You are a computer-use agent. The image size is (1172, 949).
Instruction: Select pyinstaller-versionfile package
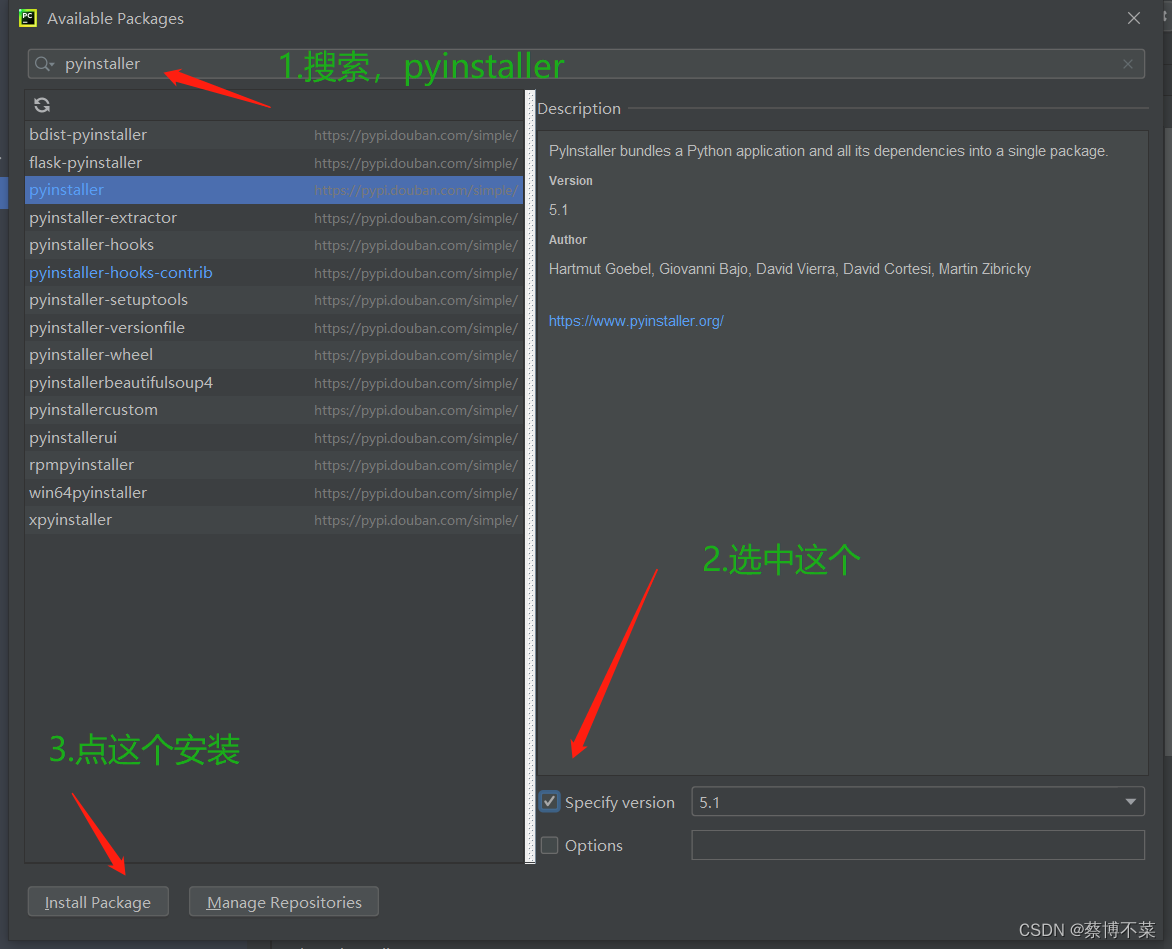coord(274,327)
